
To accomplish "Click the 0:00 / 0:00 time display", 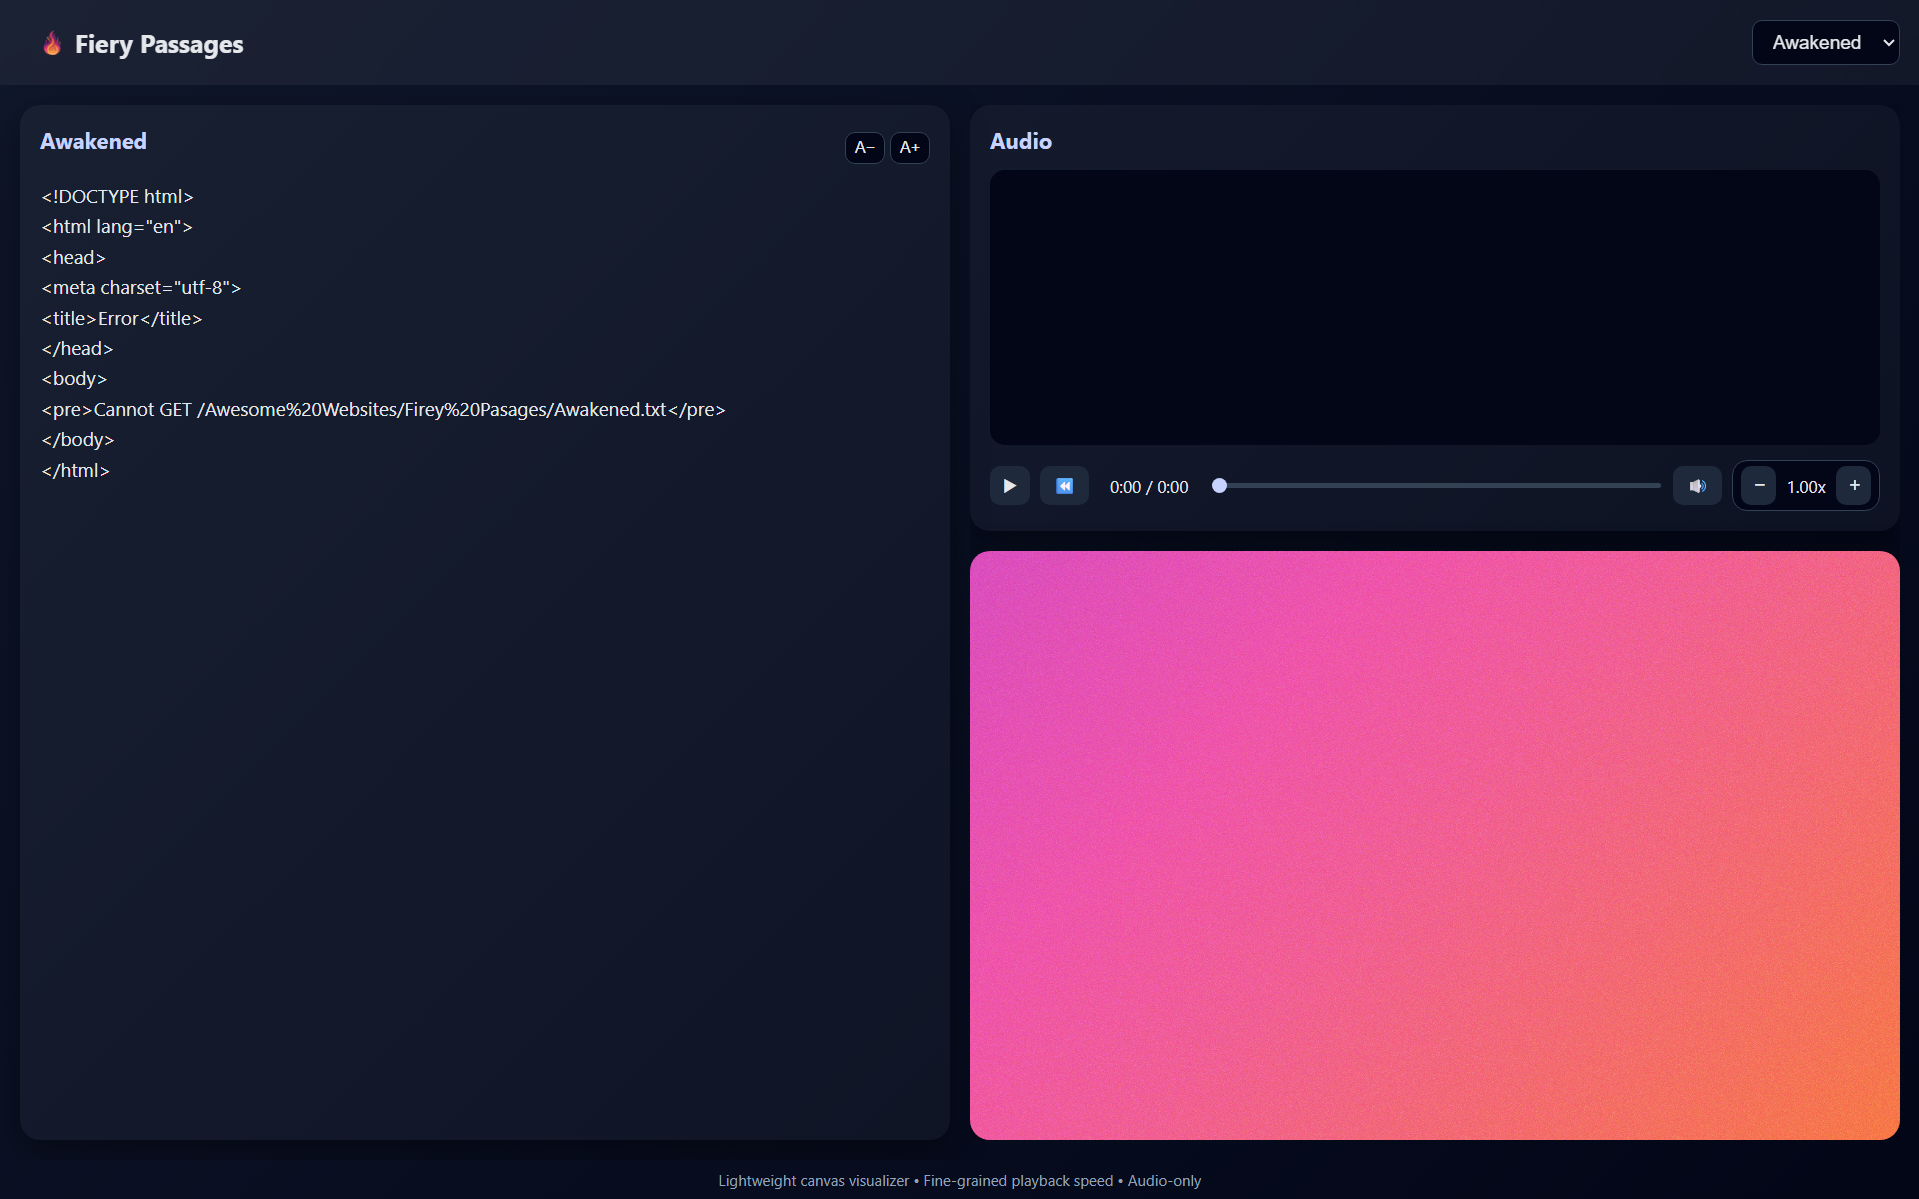I will (1149, 487).
